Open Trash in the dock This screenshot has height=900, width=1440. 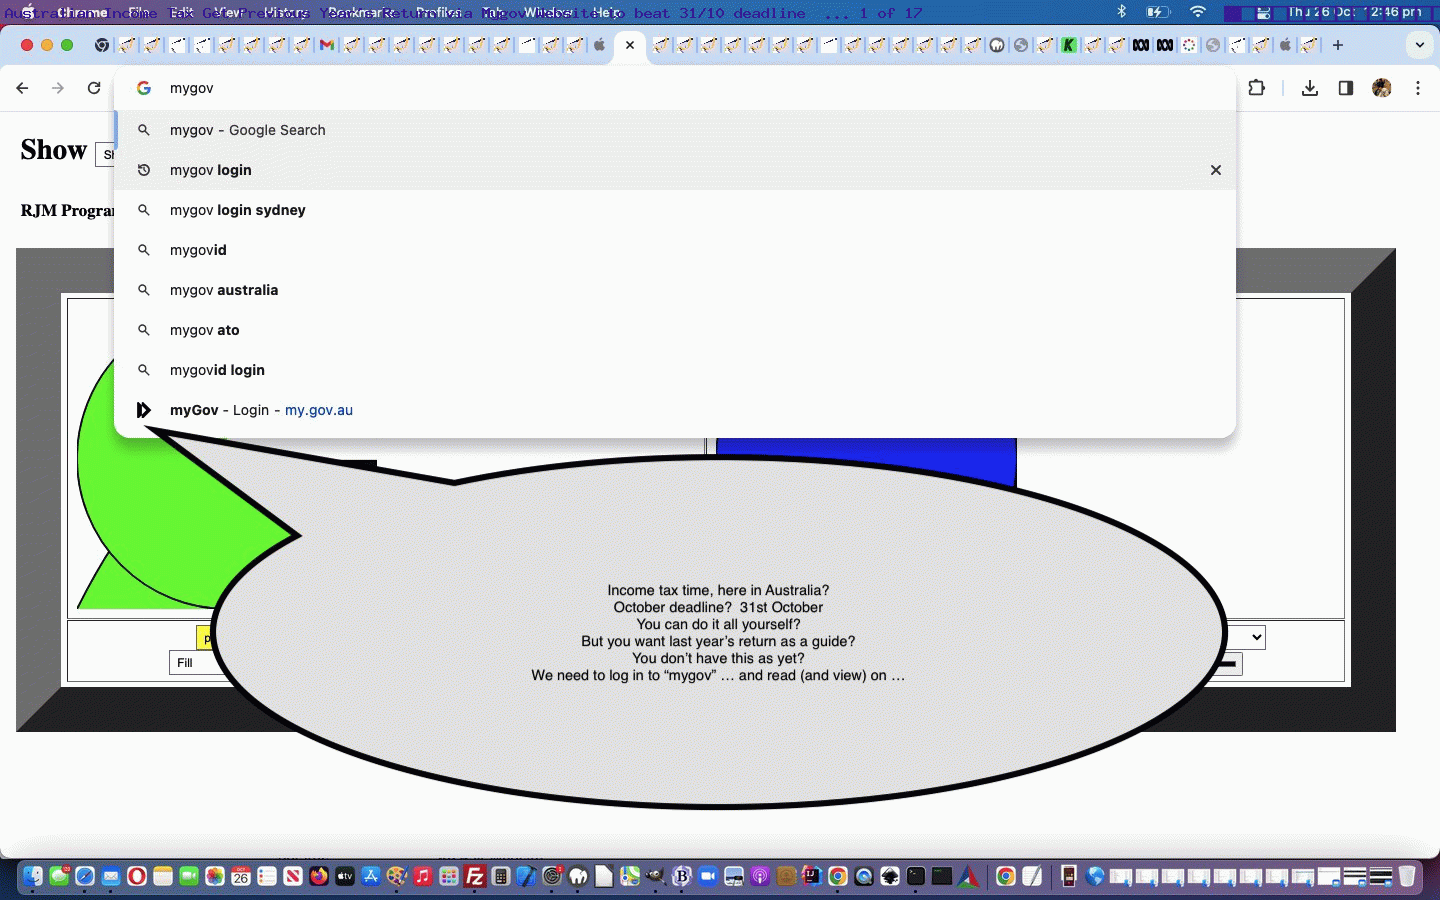[x=1407, y=876]
